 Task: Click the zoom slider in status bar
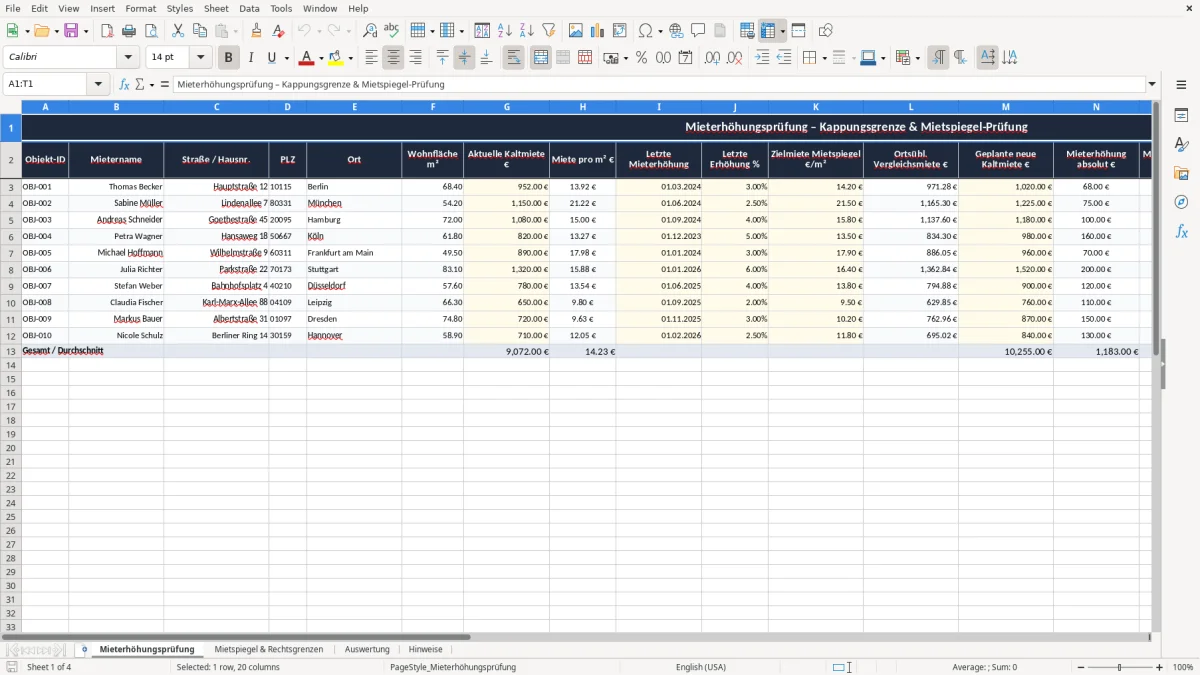(1119, 667)
